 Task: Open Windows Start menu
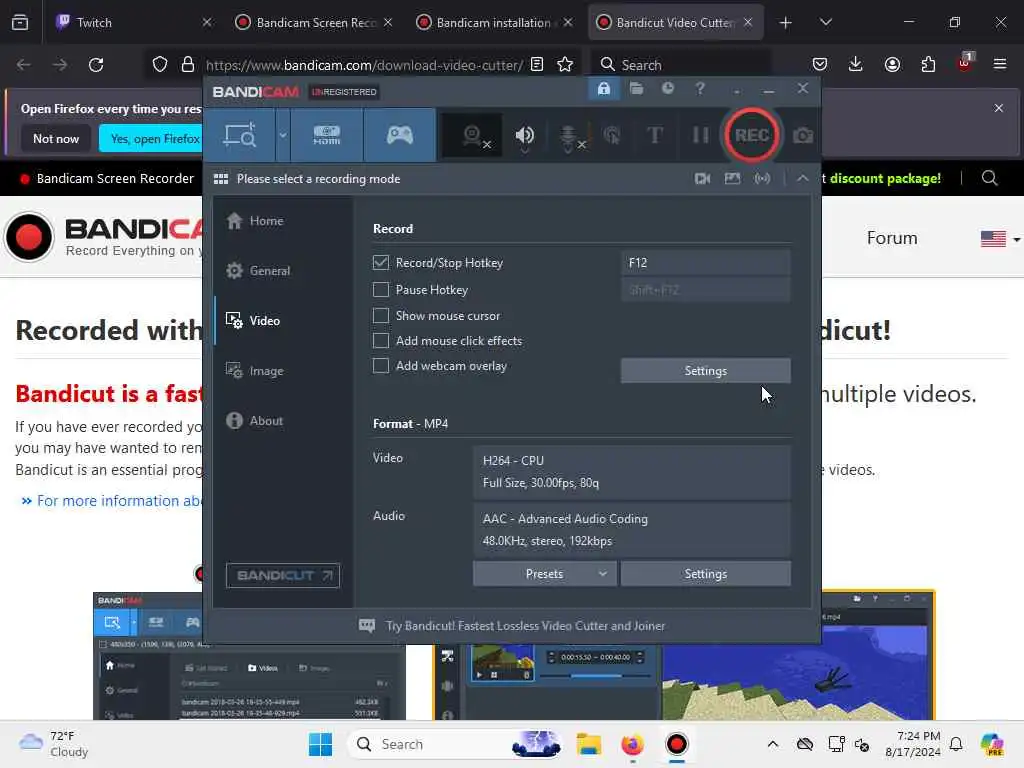tap(320, 744)
